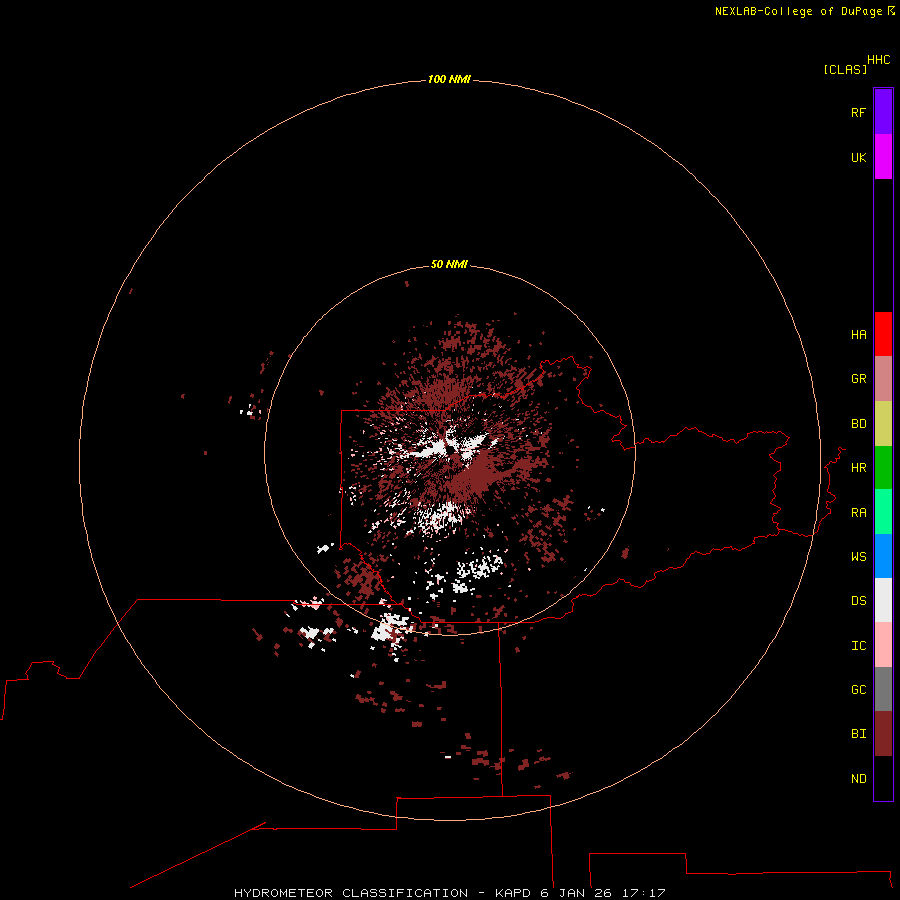The image size is (900, 900).
Task: Click the IC pink legend swatch
Action: point(883,645)
